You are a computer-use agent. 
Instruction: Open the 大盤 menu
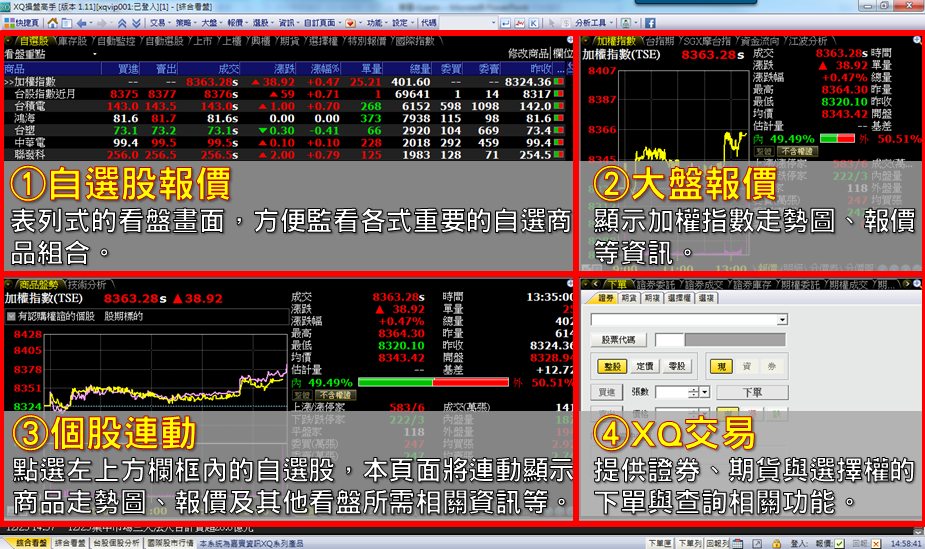211,23
